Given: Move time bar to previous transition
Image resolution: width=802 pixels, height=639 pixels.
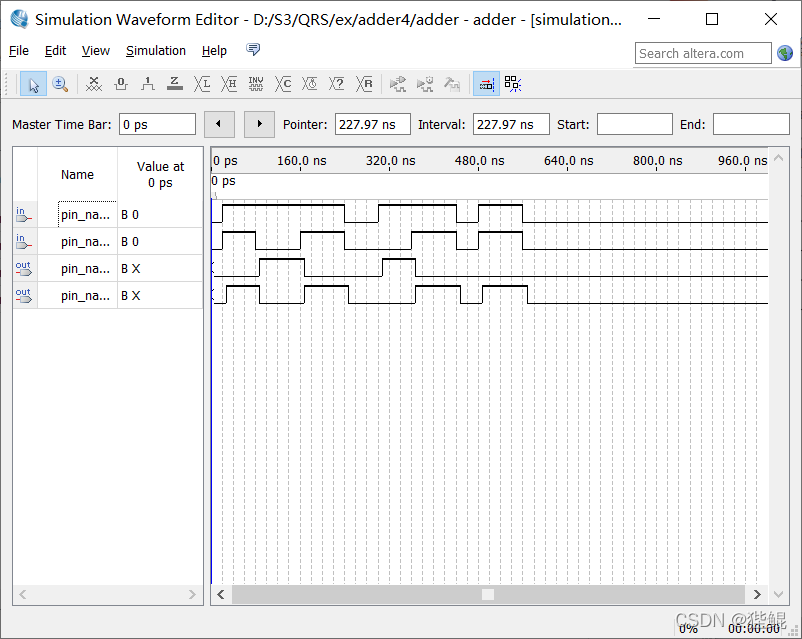Looking at the screenshot, I should coord(219,124).
